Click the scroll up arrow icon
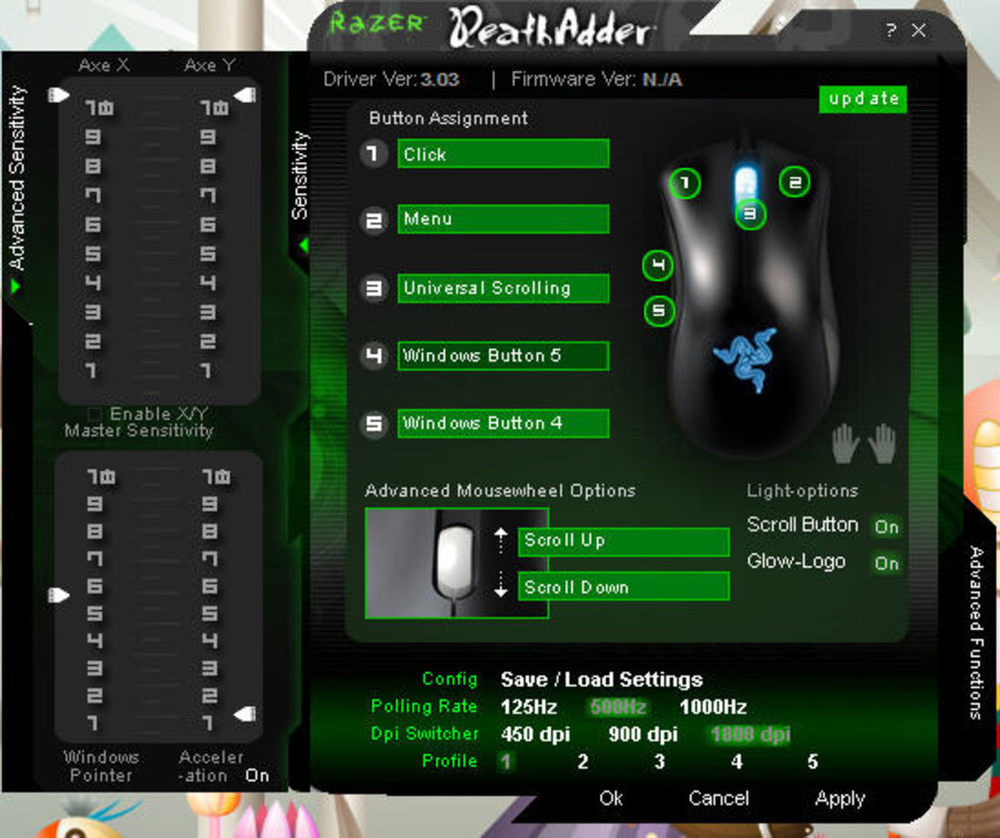Screen dimensions: 1000x838 pos(501,541)
